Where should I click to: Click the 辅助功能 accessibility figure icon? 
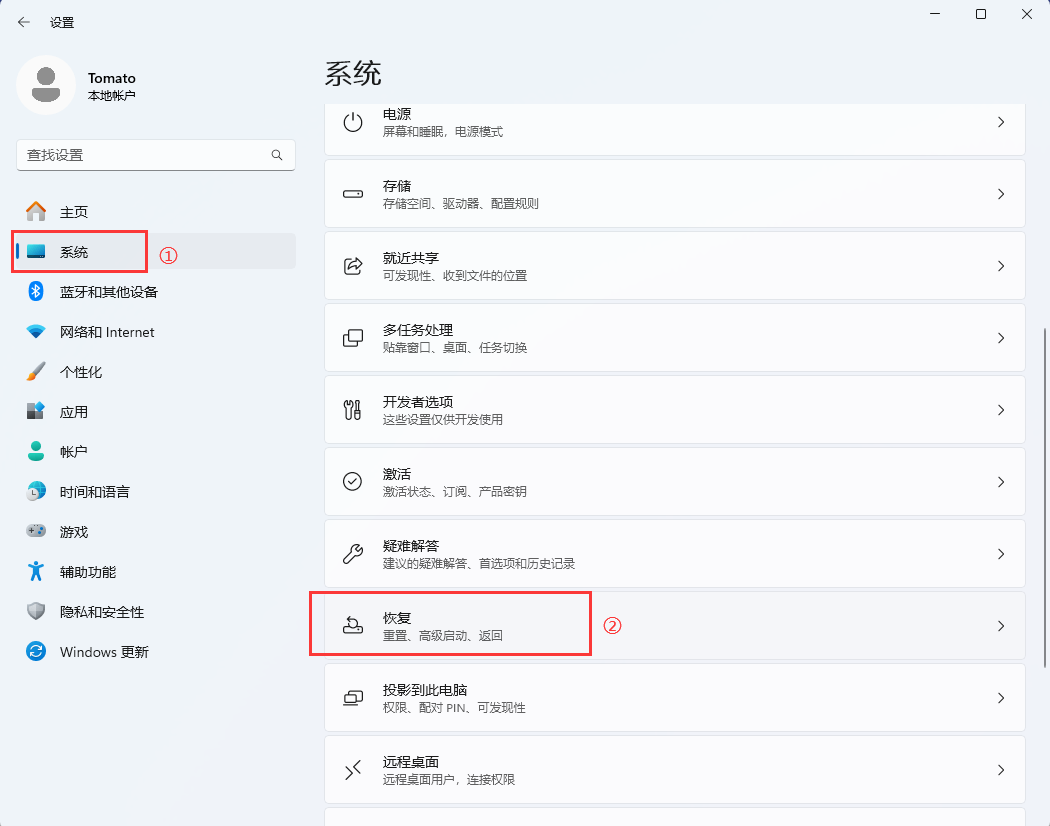pyautogui.click(x=36, y=572)
